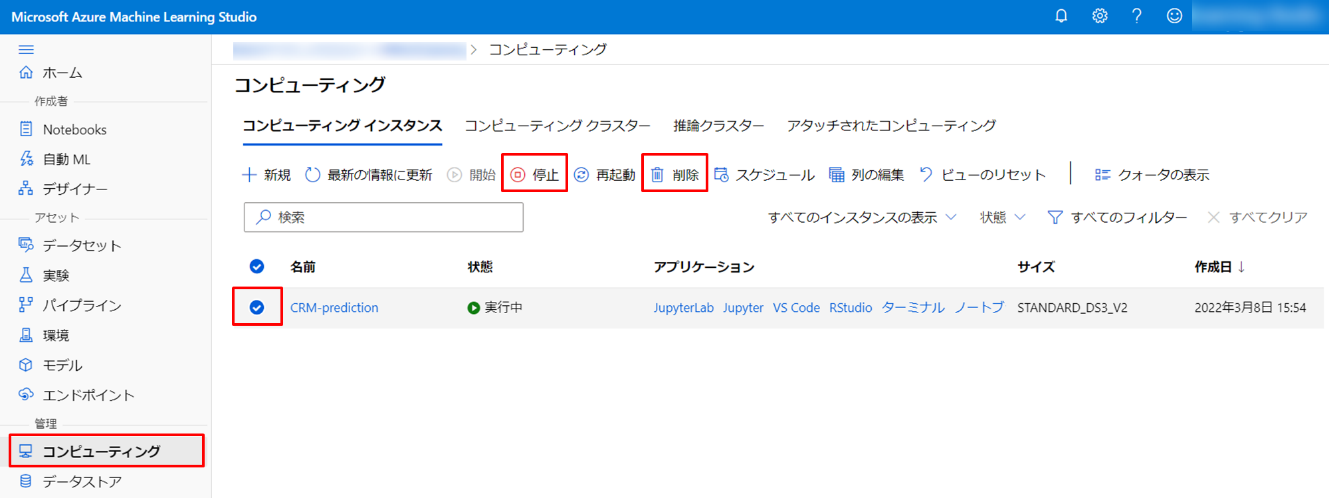
Task: Restart the instance with 再起動 button
Action: pyautogui.click(x=604, y=175)
